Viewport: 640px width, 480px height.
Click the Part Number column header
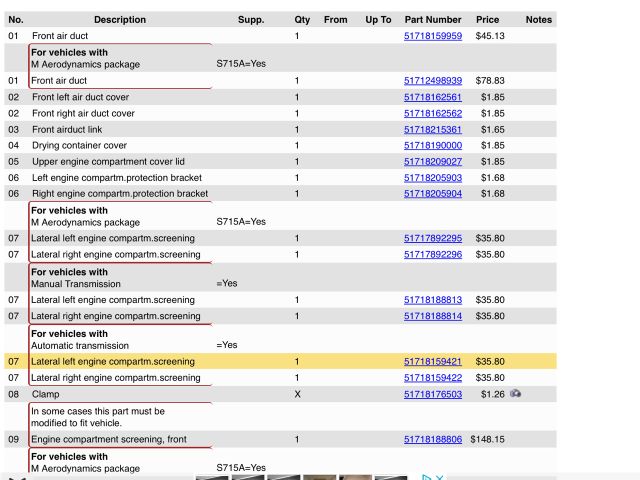point(432,19)
